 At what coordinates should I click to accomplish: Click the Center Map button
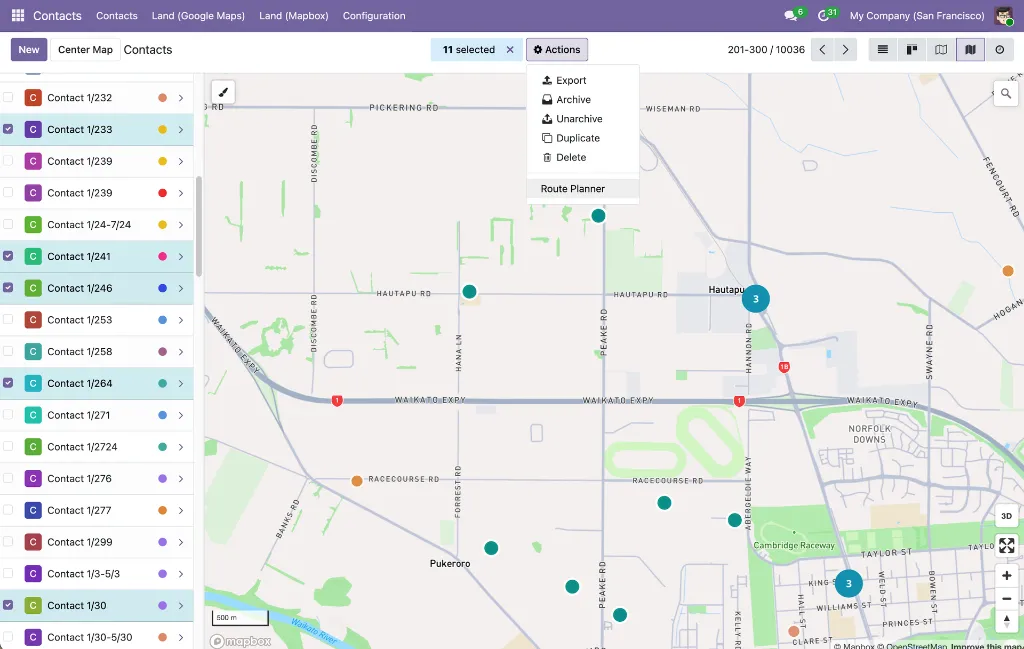[85, 50]
